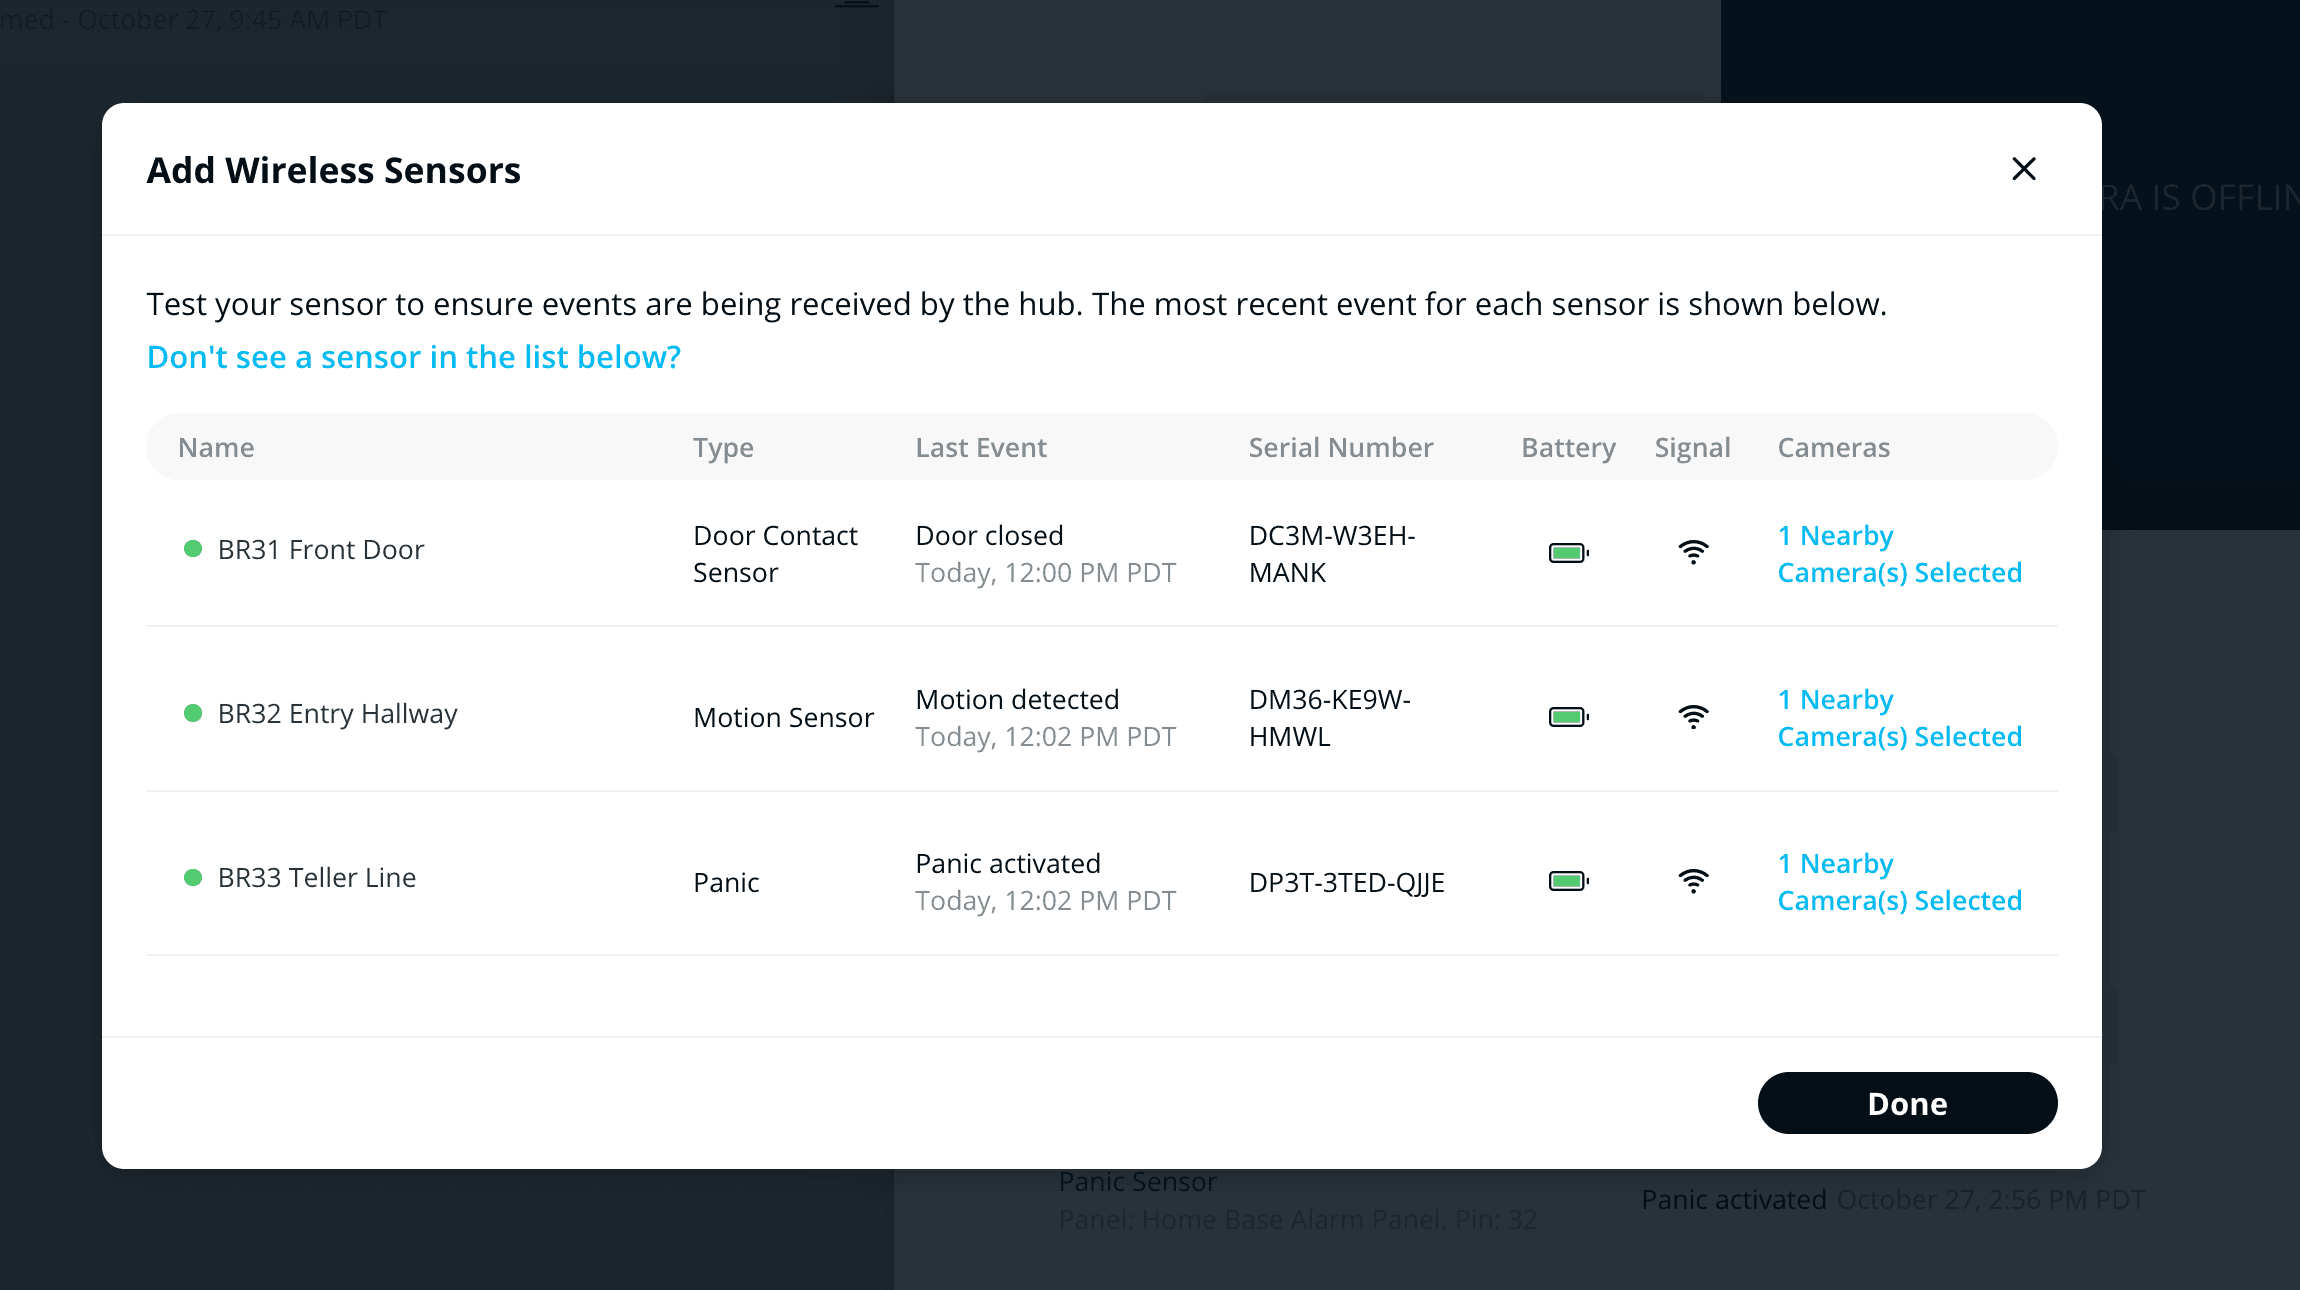Click the Last Event column header
Viewport: 2300px width, 1290px height.
coord(980,447)
